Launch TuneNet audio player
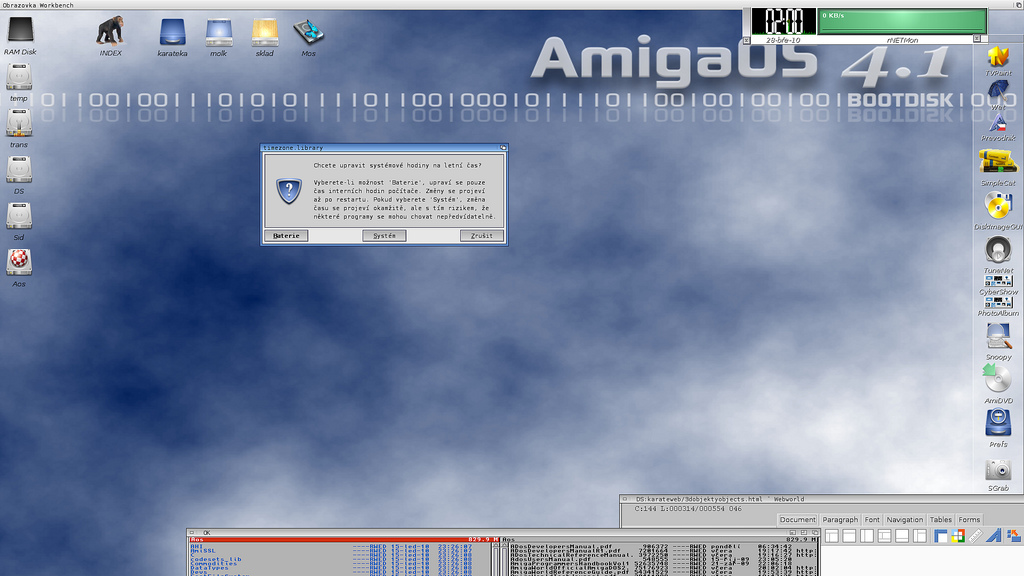This screenshot has width=1024, height=576. [x=997, y=250]
